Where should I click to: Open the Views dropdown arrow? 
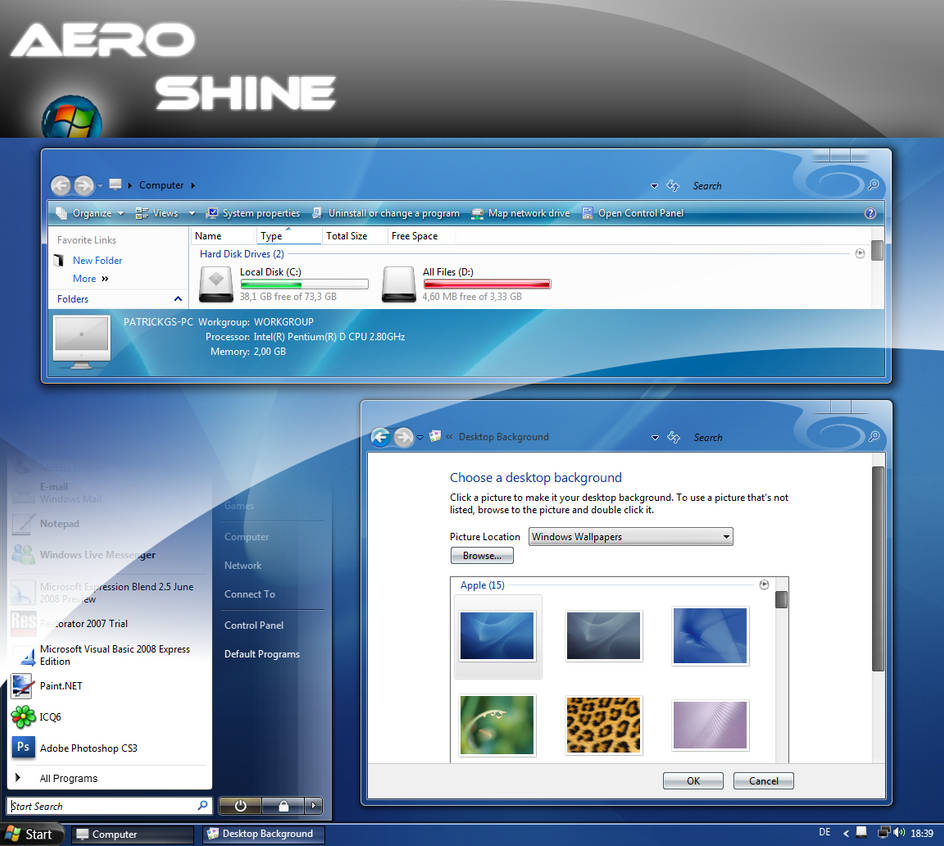(192, 213)
